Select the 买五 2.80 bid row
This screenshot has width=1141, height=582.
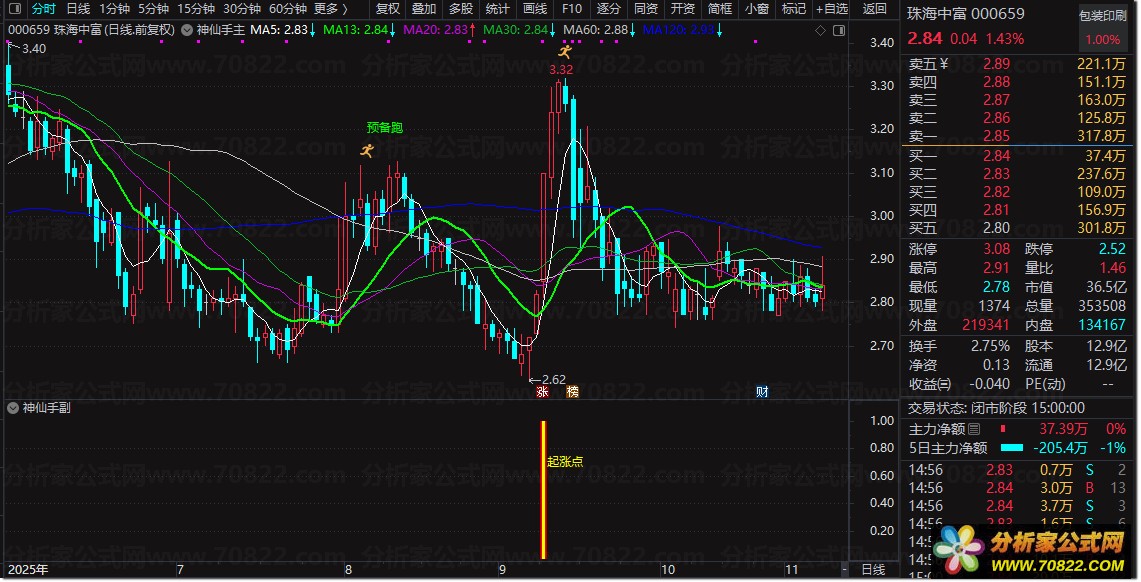coord(1018,228)
